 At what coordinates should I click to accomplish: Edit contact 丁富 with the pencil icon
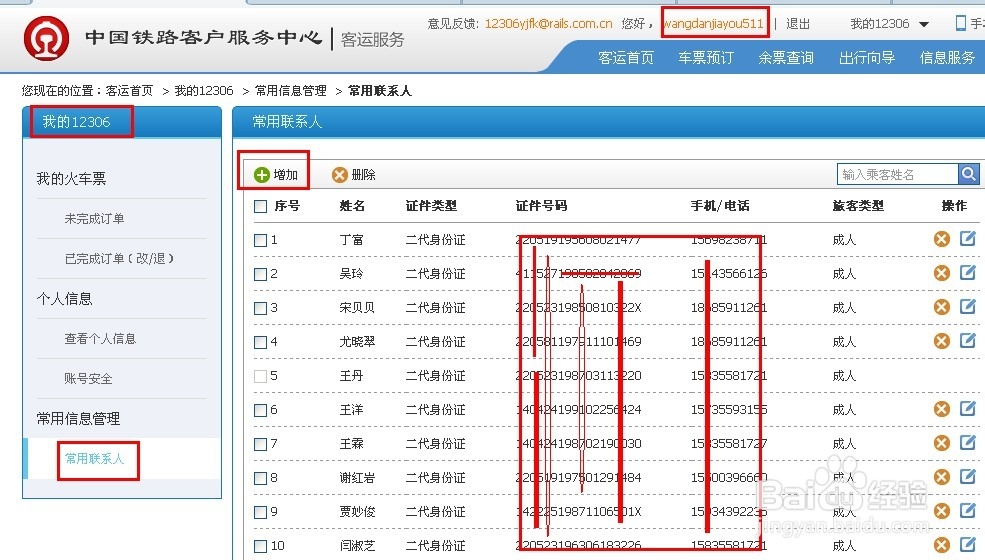pyautogui.click(x=967, y=238)
